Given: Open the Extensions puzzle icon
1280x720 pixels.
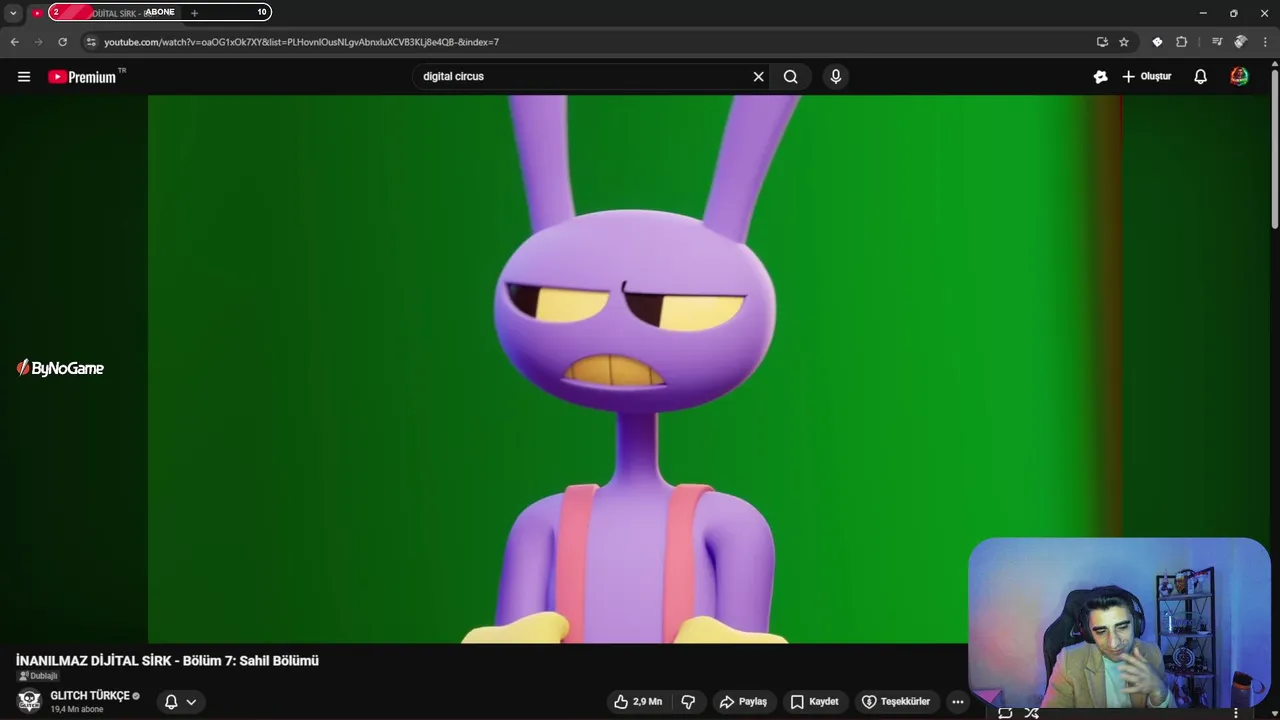Looking at the screenshot, I should pyautogui.click(x=1181, y=42).
